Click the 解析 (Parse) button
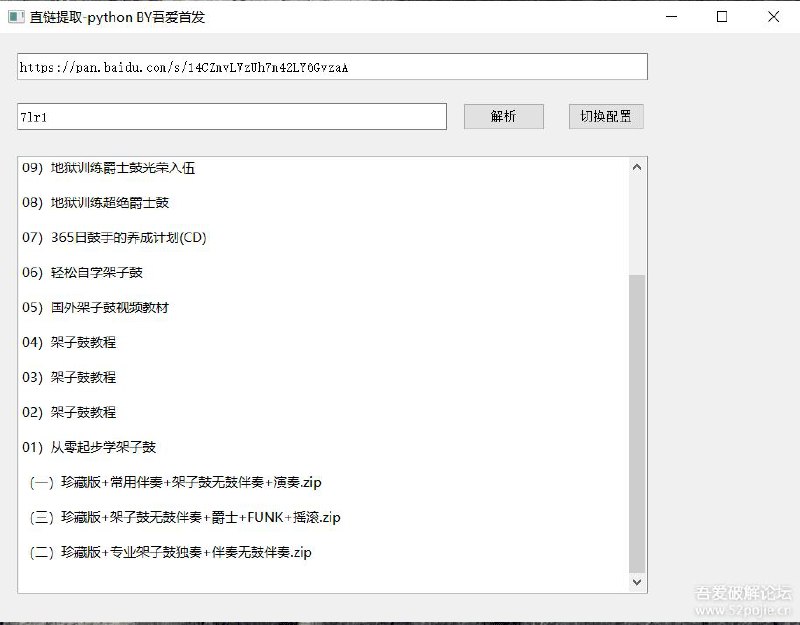This screenshot has height=625, width=800. point(503,116)
